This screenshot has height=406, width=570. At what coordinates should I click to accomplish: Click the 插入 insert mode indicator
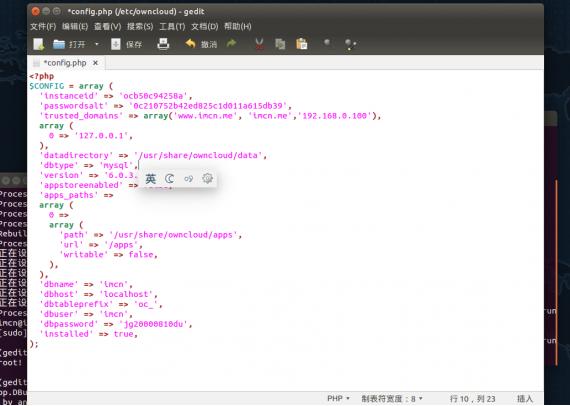point(525,399)
